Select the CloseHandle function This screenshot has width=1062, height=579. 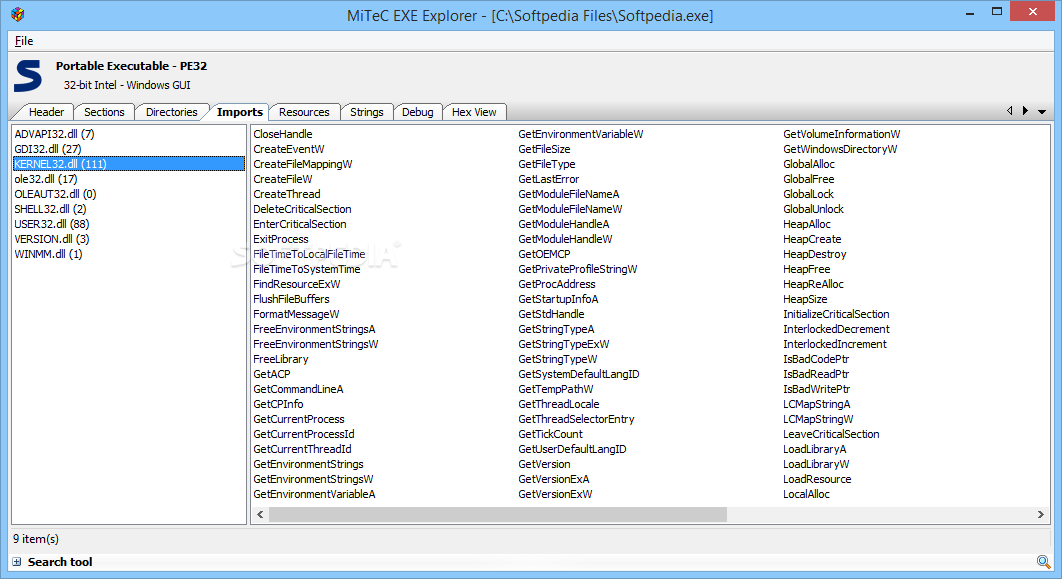[283, 134]
